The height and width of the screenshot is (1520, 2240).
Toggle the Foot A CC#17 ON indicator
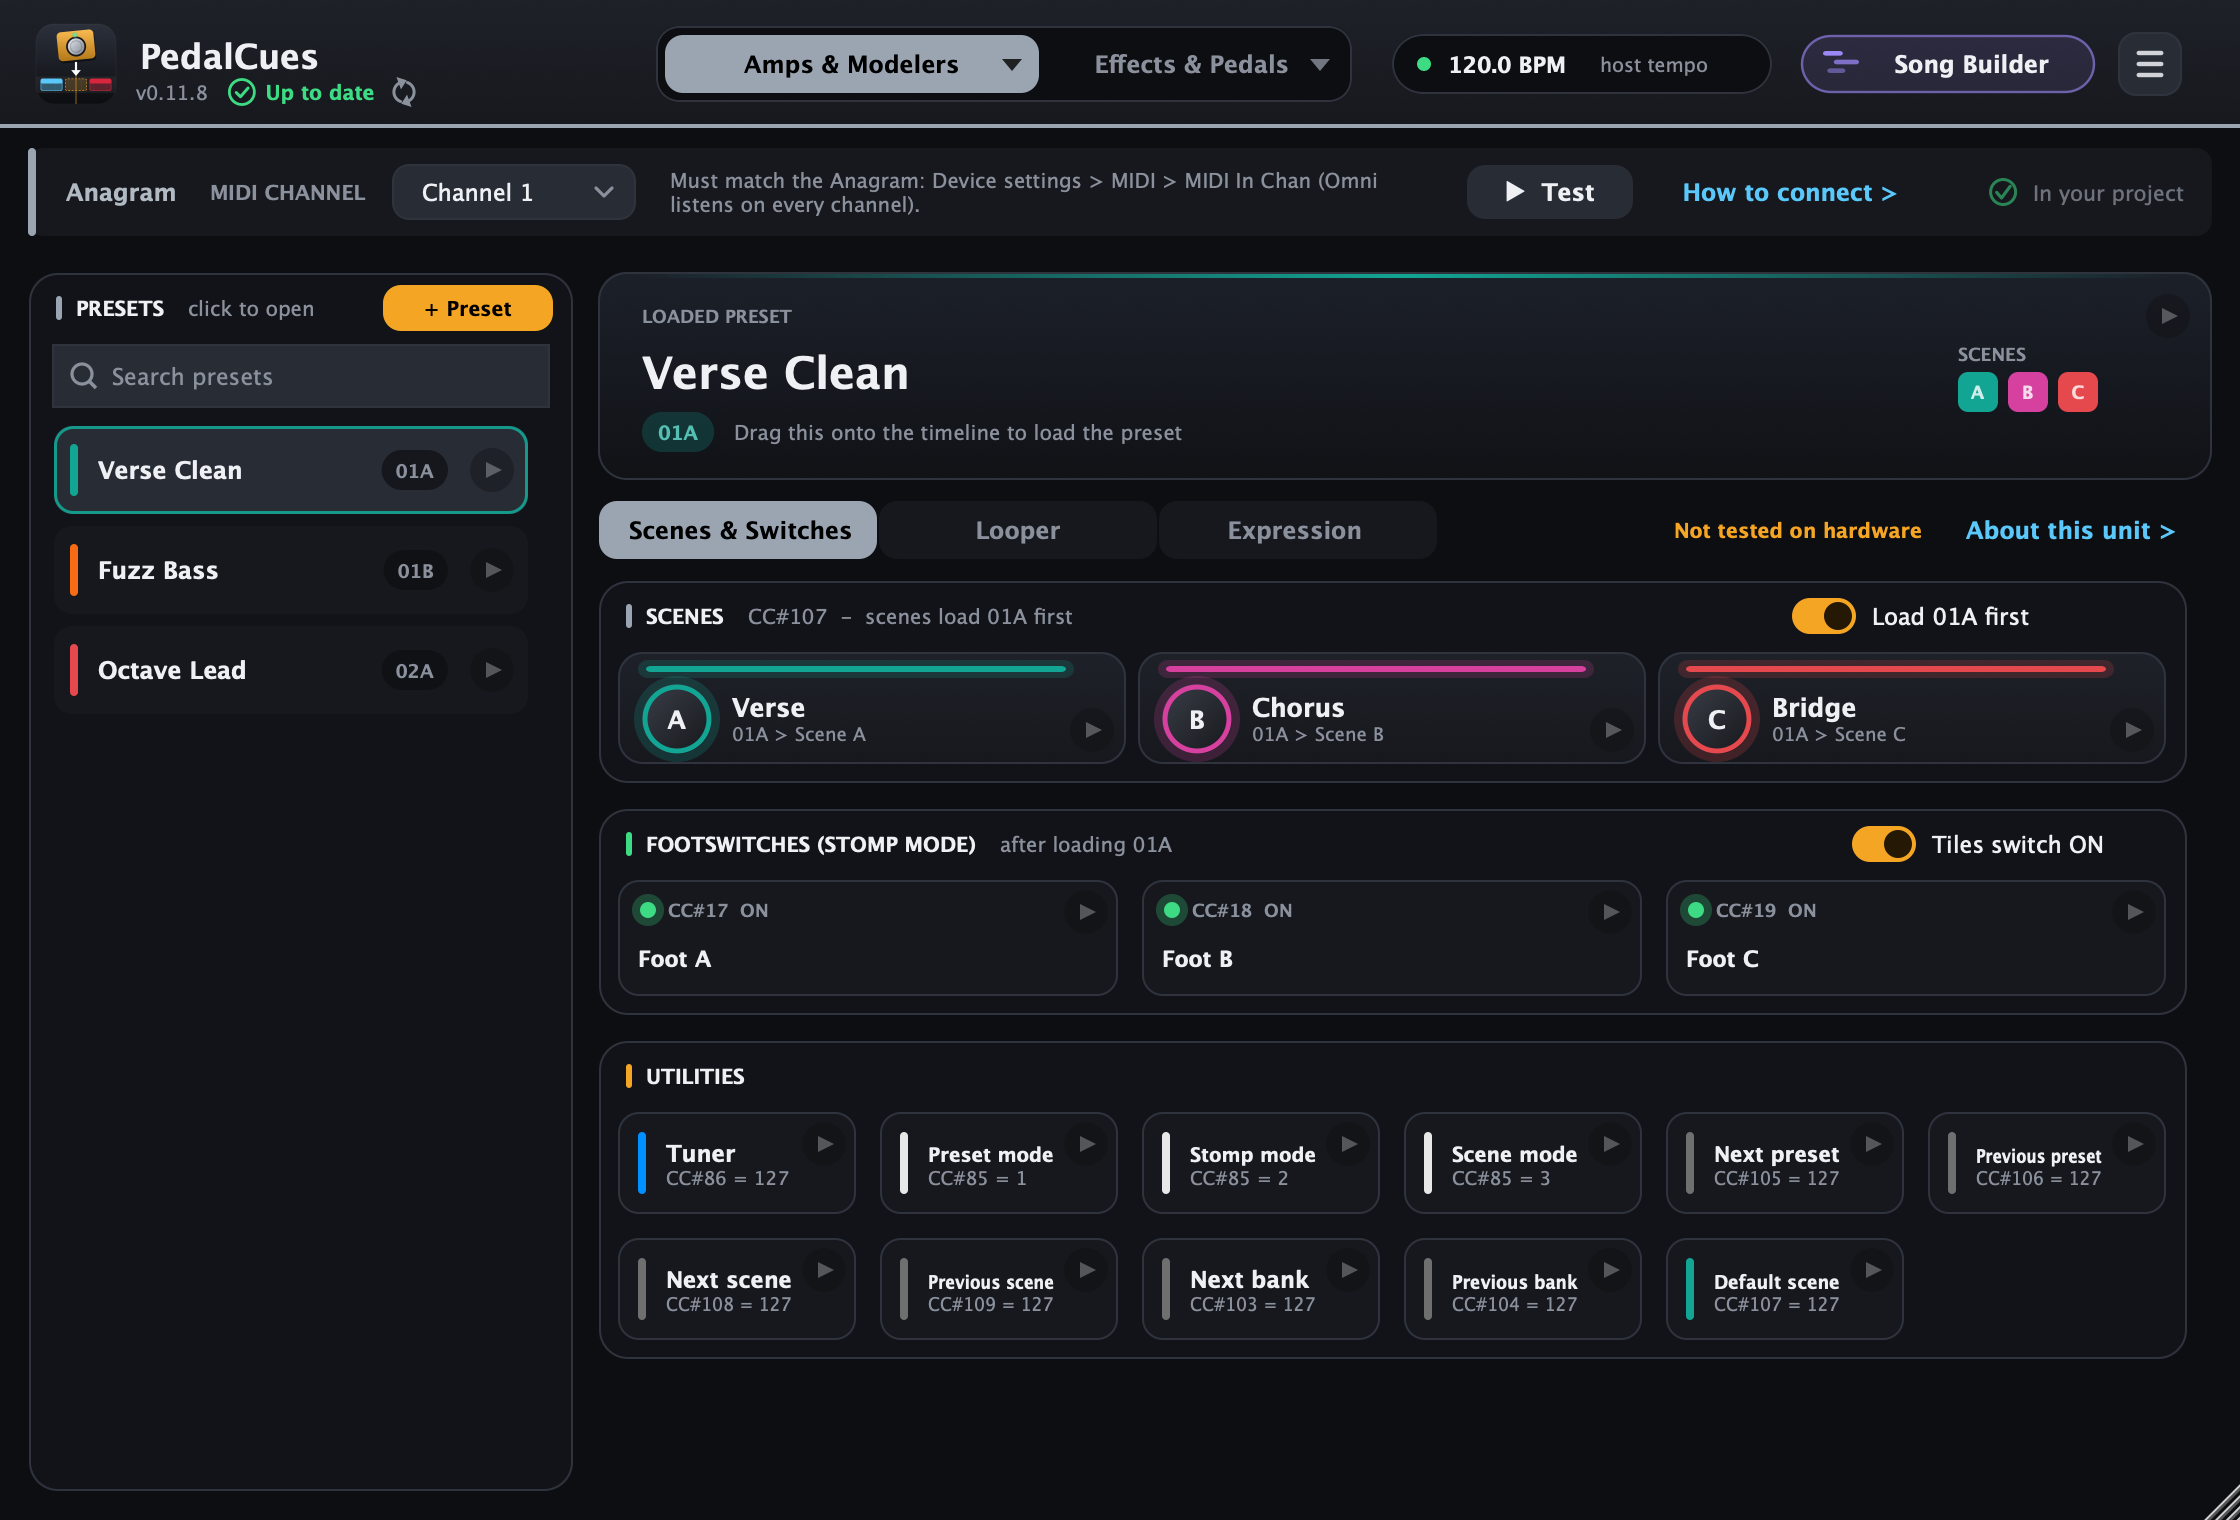[x=648, y=910]
